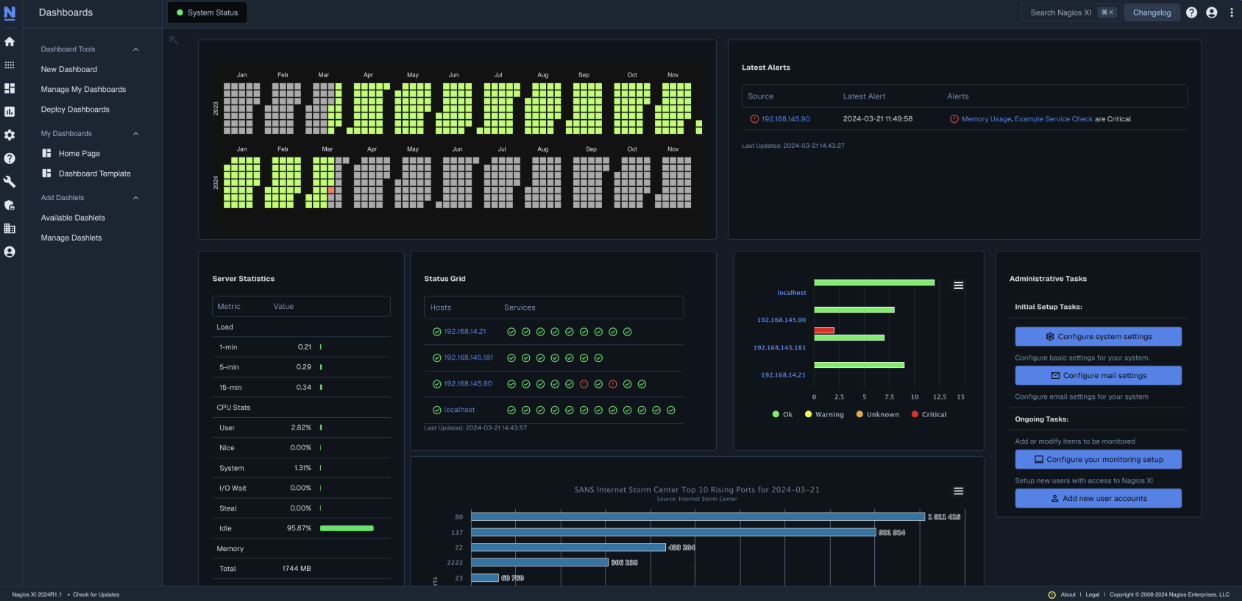Click the Idle CPU green progress bar
This screenshot has width=1242, height=601.
(x=347, y=528)
